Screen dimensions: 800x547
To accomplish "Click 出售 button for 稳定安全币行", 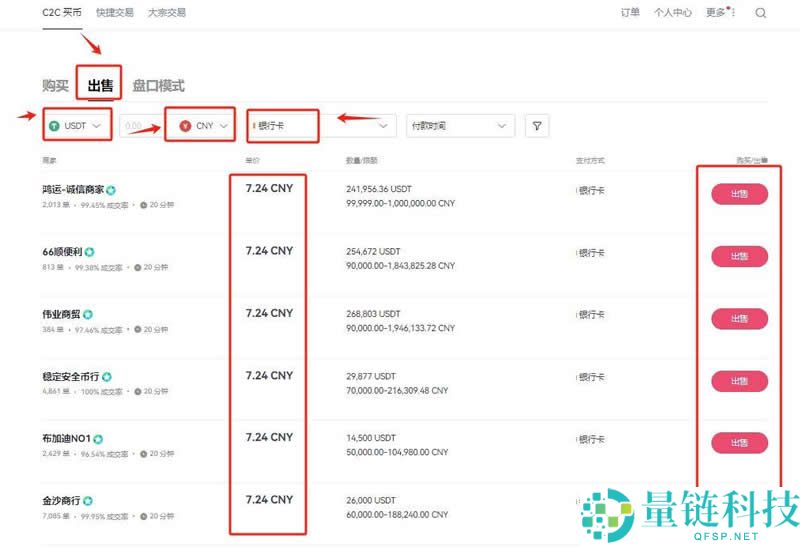I will [739, 381].
